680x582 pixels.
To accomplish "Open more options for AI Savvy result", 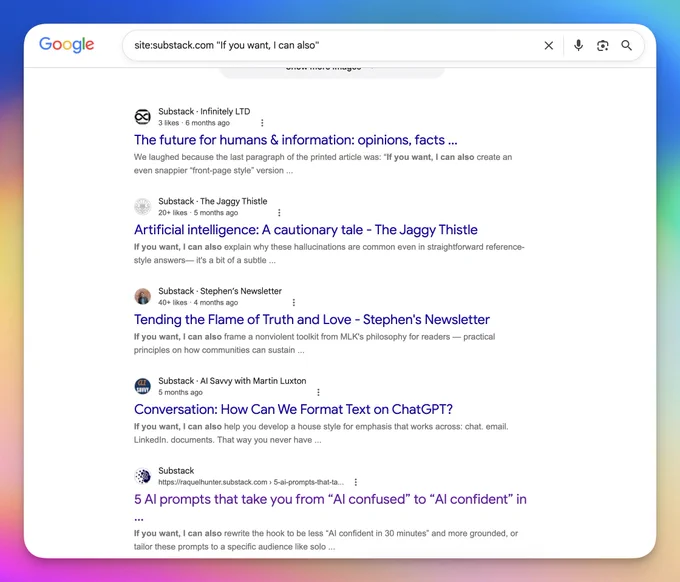I will [x=318, y=392].
